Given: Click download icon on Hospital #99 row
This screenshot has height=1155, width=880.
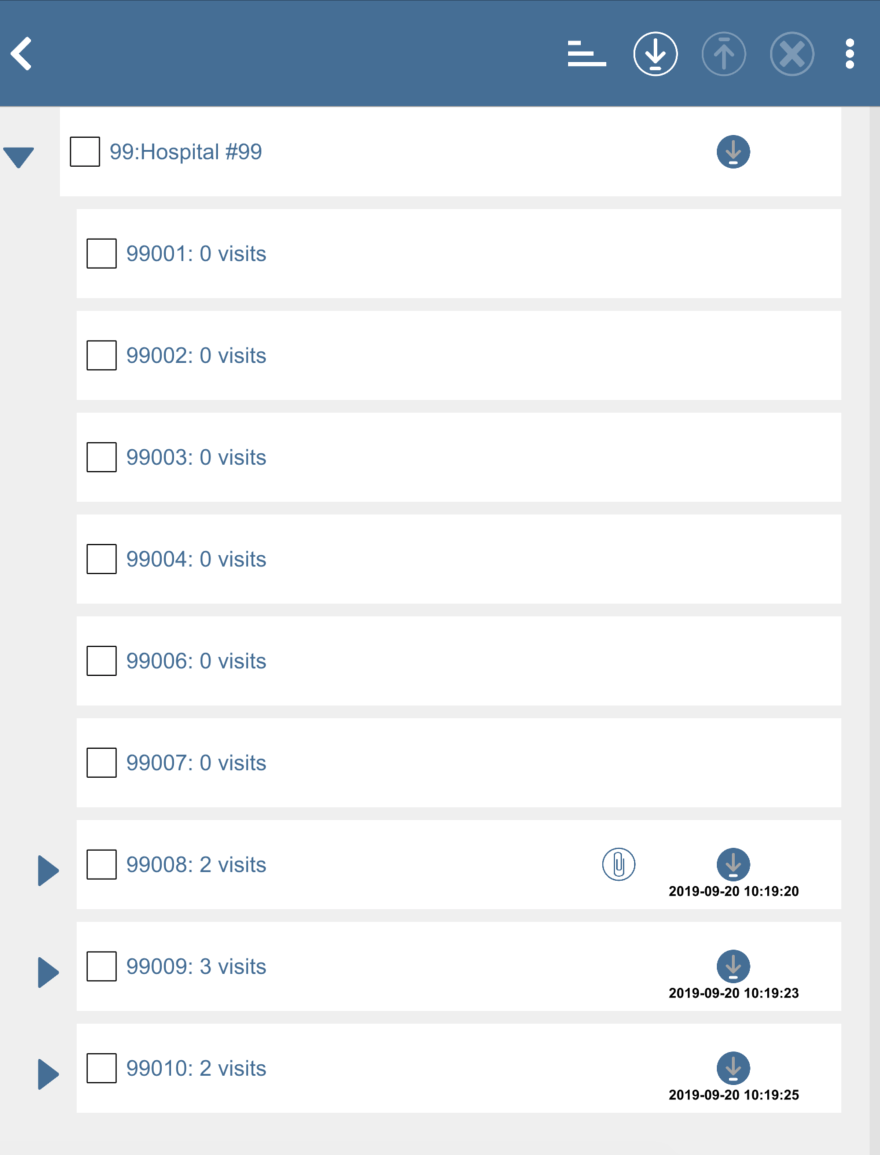Looking at the screenshot, I should coord(733,152).
